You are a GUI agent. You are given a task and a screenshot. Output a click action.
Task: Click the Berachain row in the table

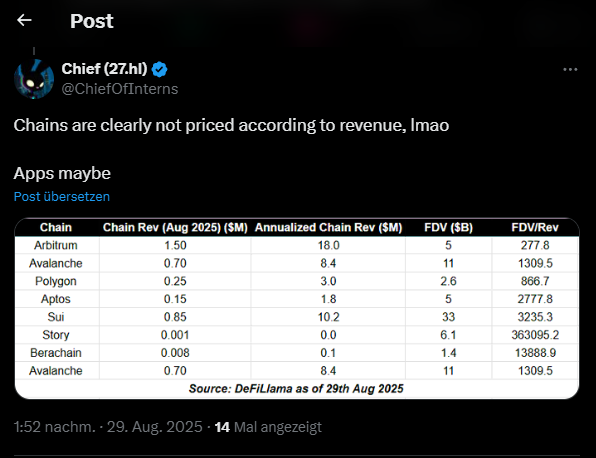pyautogui.click(x=297, y=353)
